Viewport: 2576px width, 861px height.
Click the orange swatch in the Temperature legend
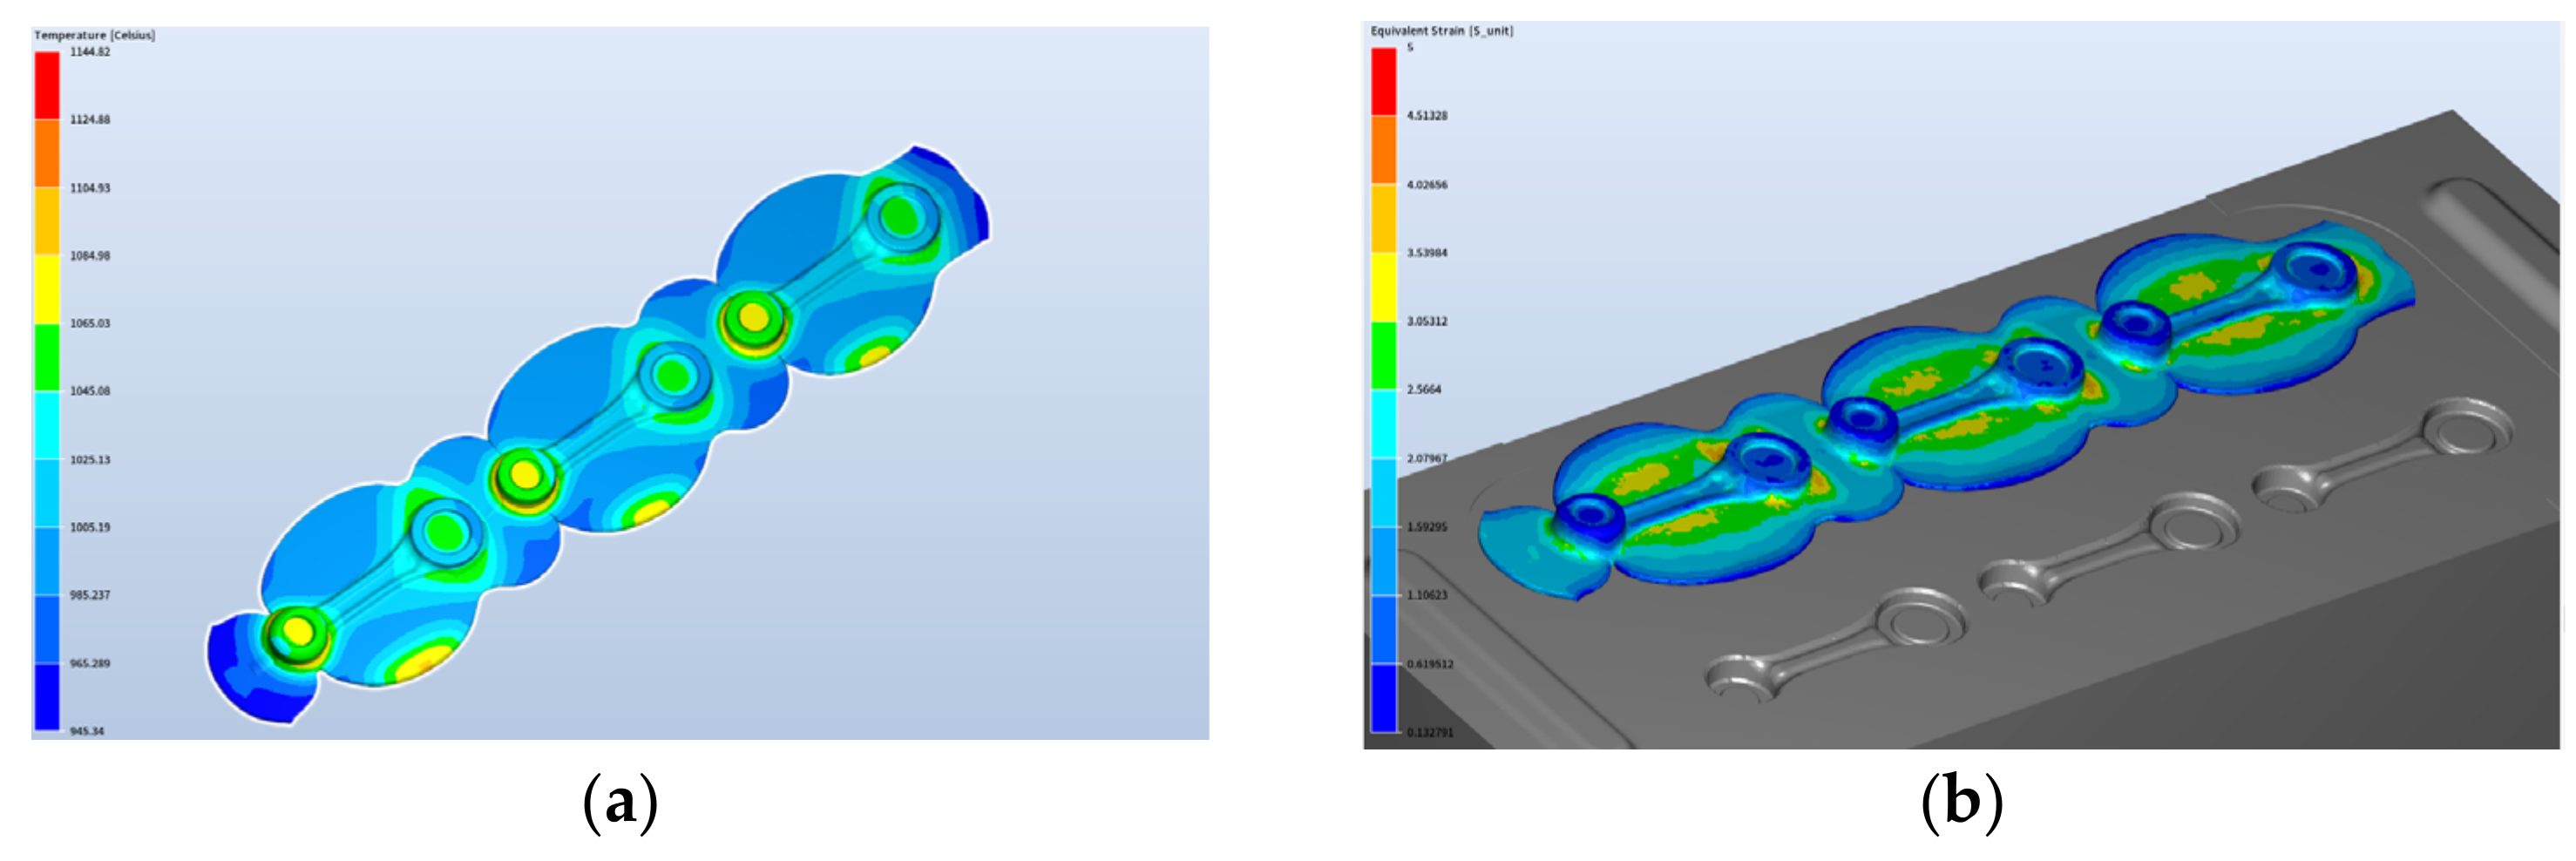pos(47,153)
